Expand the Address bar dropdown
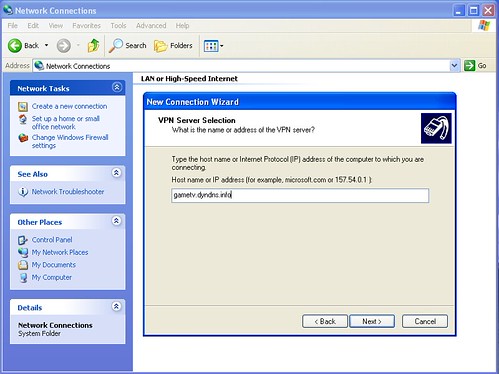Image resolution: width=499 pixels, height=374 pixels. [x=454, y=66]
